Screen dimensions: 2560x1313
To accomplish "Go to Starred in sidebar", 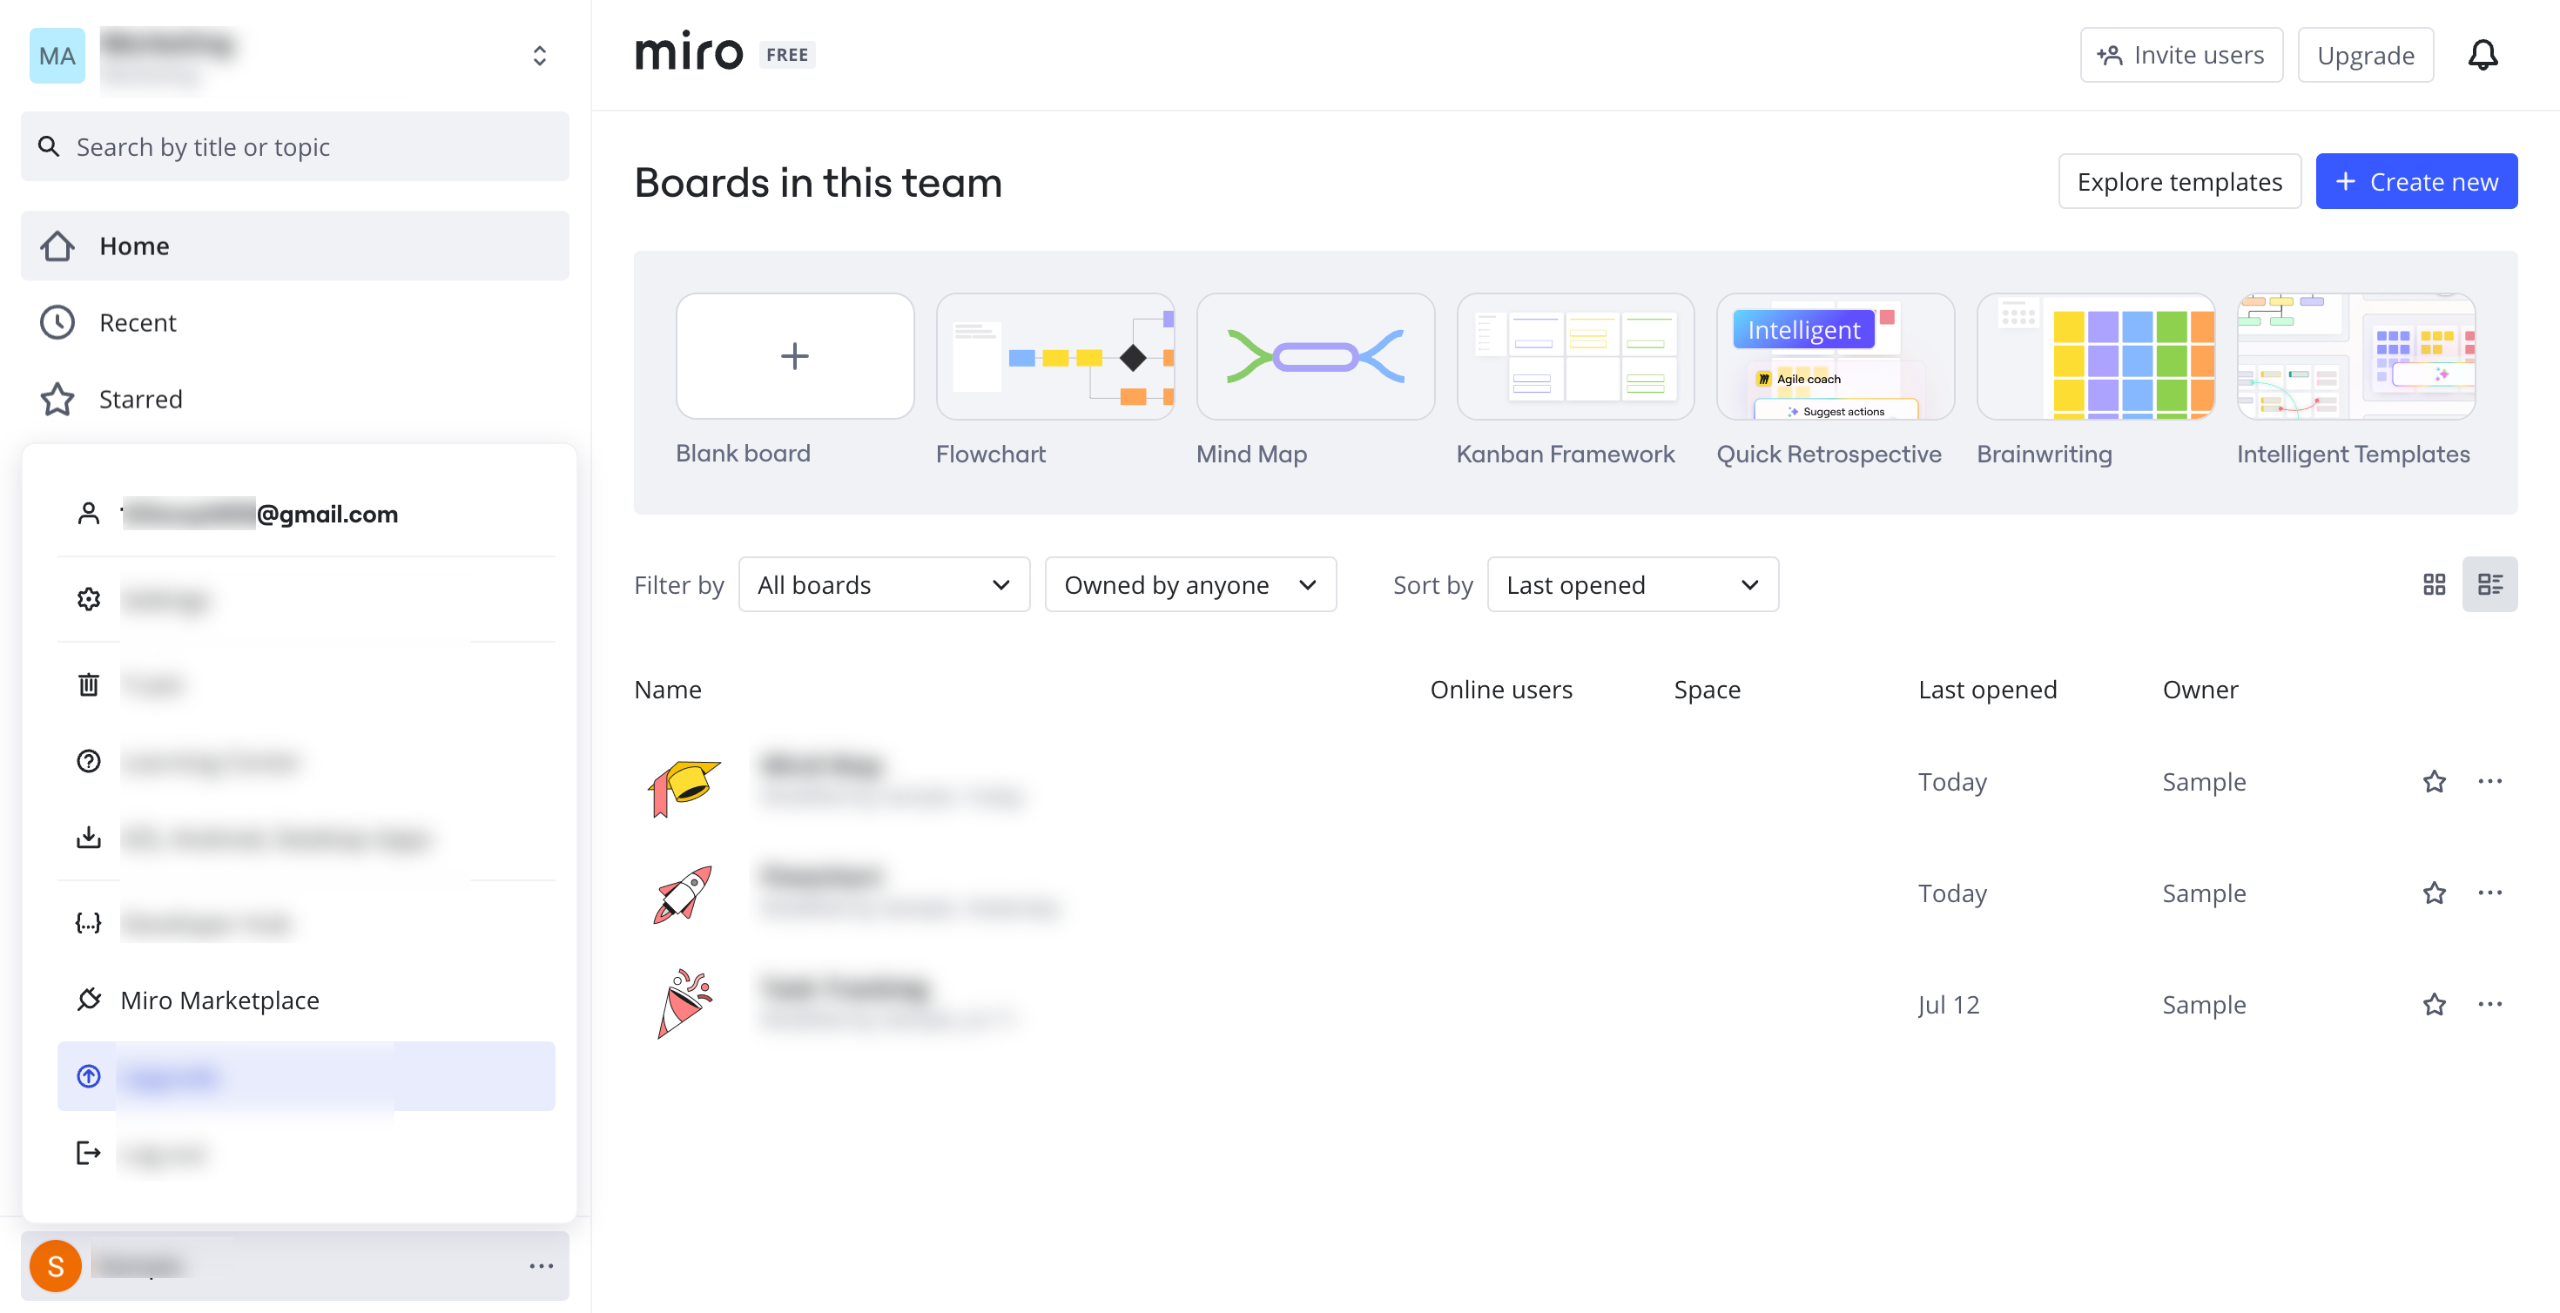I will coord(140,399).
